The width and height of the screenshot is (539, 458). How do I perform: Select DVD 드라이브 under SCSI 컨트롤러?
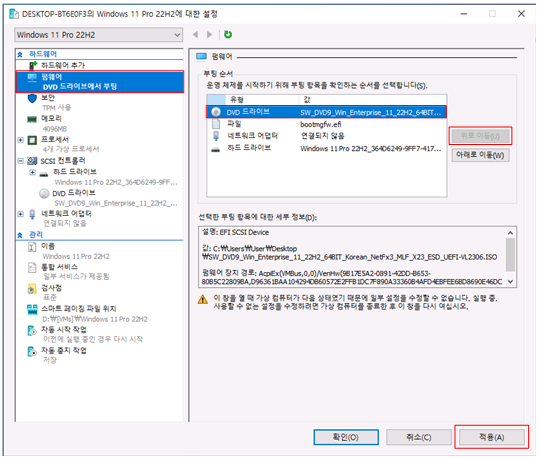pyautogui.click(x=74, y=193)
